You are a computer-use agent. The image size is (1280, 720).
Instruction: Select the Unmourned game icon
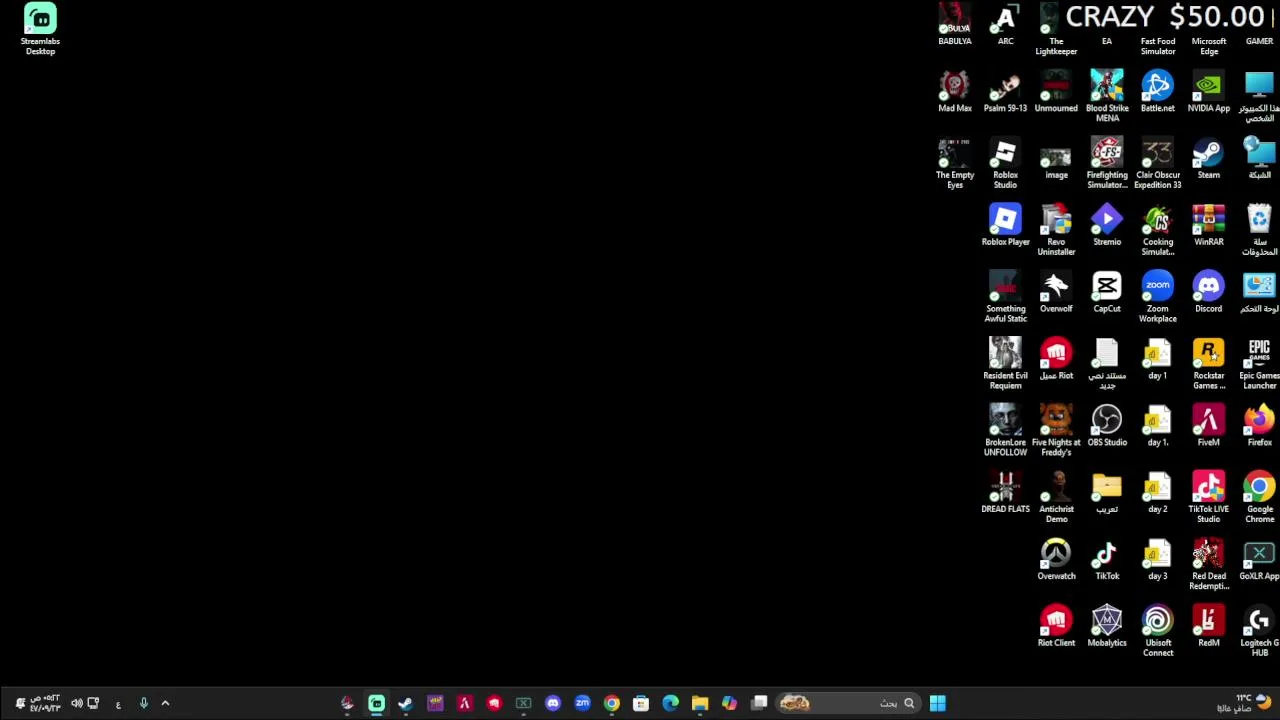pyautogui.click(x=1056, y=91)
